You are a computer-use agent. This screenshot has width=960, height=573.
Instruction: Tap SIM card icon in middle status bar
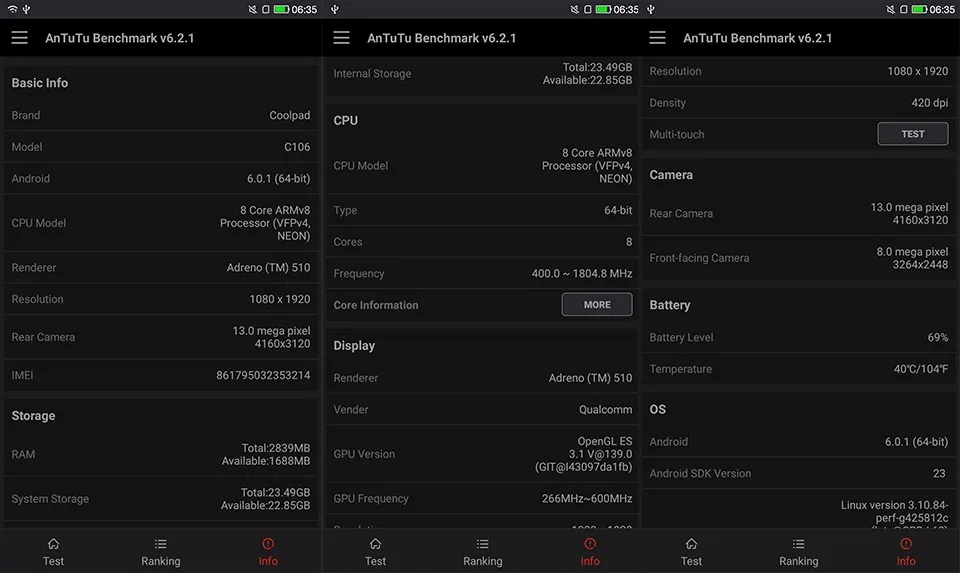coord(588,9)
